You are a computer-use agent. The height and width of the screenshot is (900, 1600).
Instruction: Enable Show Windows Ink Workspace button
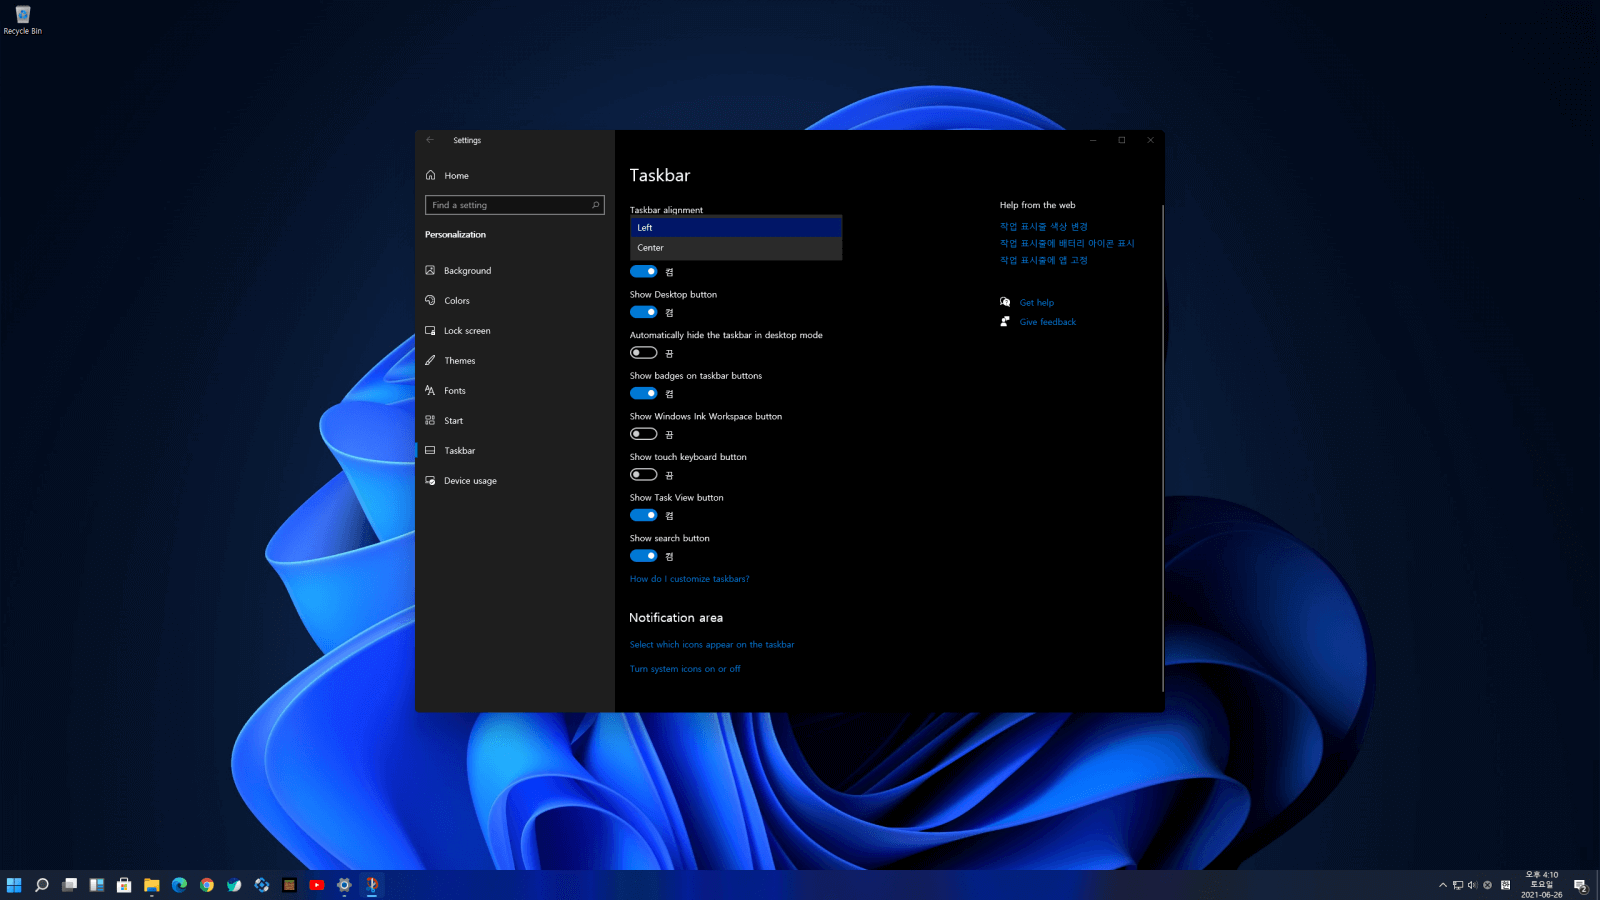(644, 434)
